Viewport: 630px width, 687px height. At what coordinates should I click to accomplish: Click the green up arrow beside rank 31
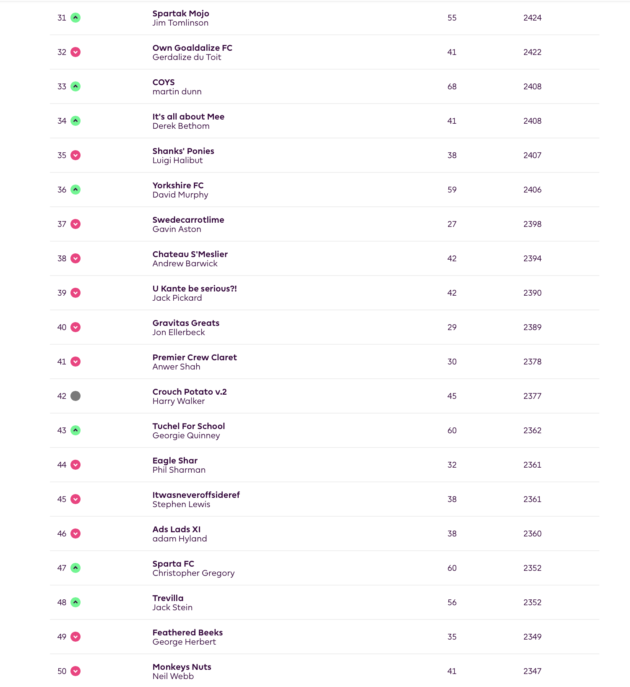pyautogui.click(x=75, y=18)
